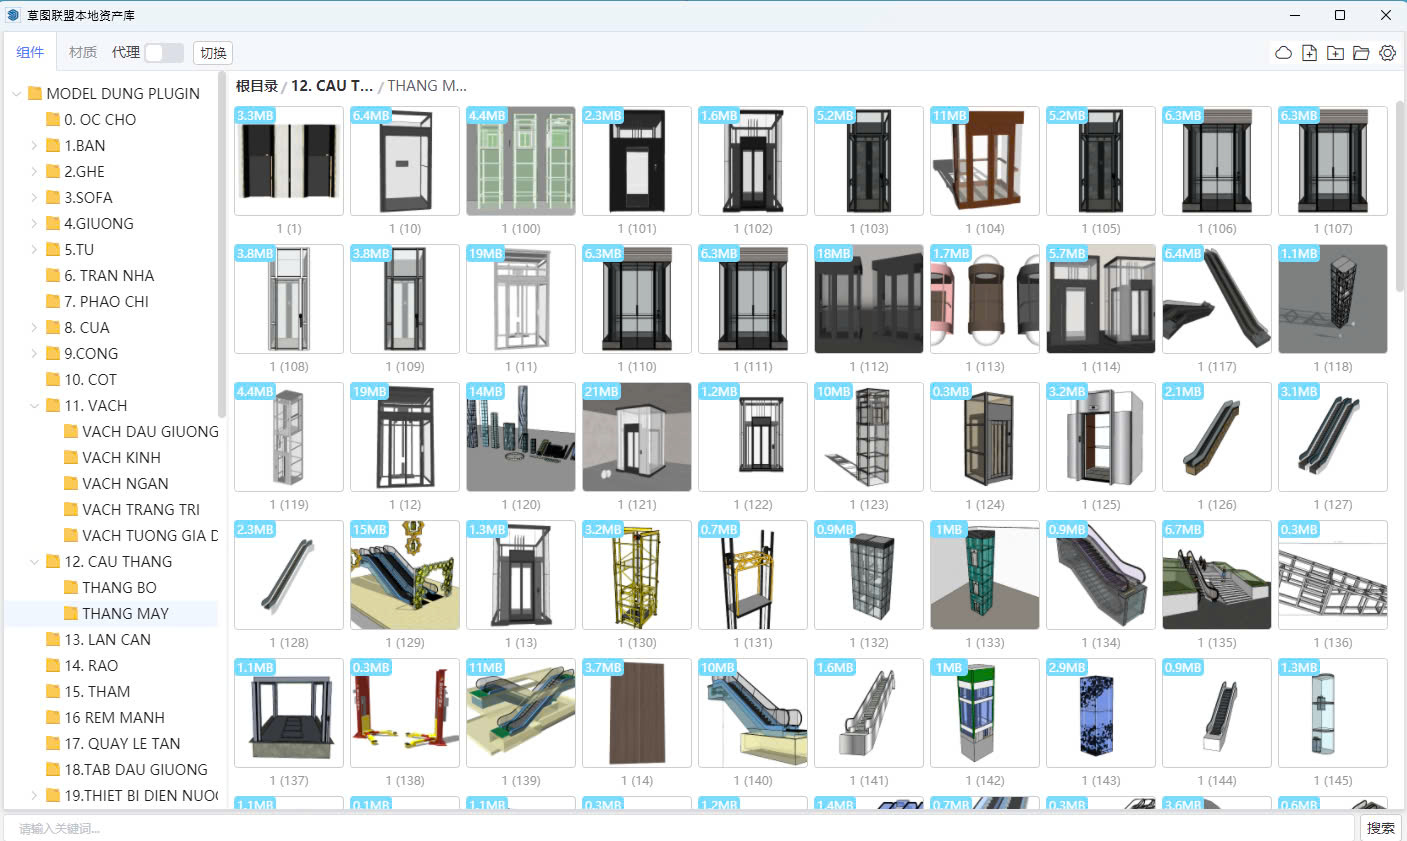
Task: Open the settings gear icon
Action: [1387, 53]
